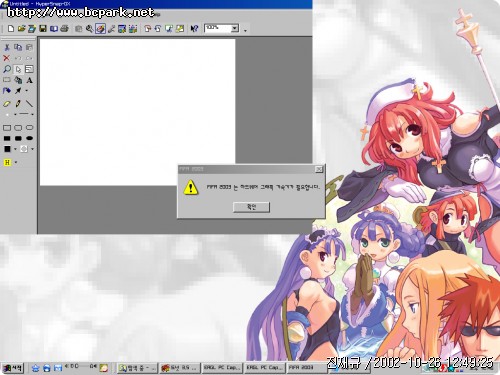The width and height of the screenshot is (500, 375).
Task: Select the Cut scissors tool
Action: click(7, 47)
